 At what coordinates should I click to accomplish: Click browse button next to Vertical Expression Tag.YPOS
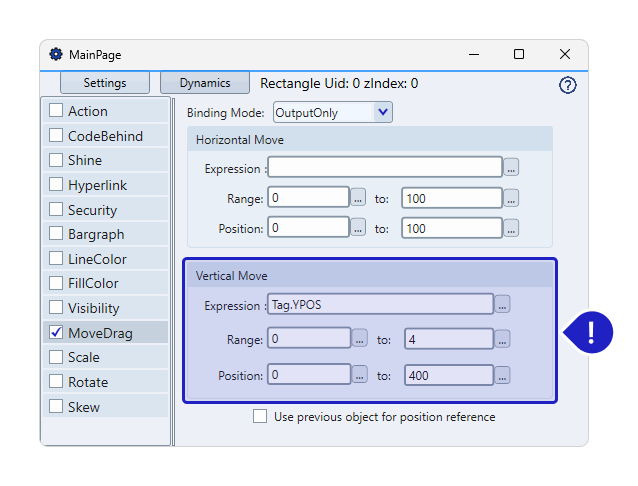pyautogui.click(x=502, y=304)
